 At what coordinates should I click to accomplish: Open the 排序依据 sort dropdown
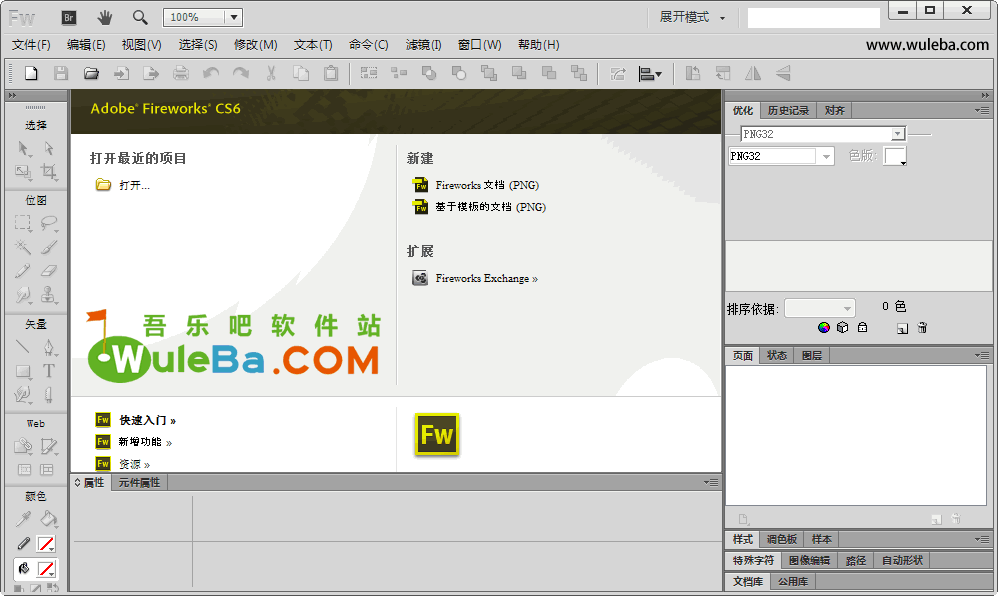(x=820, y=308)
